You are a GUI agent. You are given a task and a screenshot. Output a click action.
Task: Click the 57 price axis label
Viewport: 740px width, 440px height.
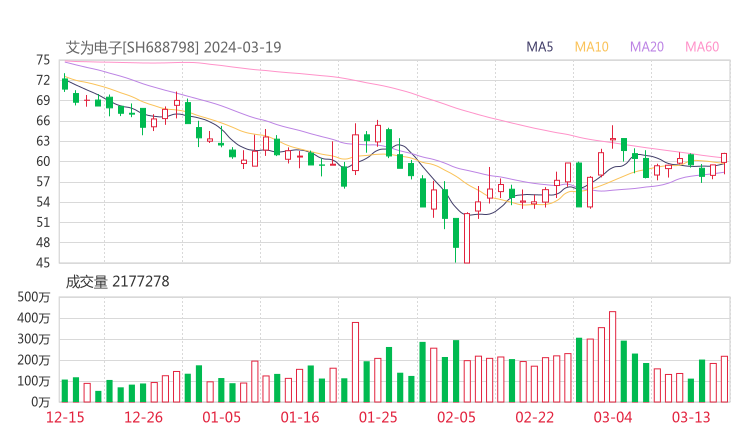coord(43,182)
